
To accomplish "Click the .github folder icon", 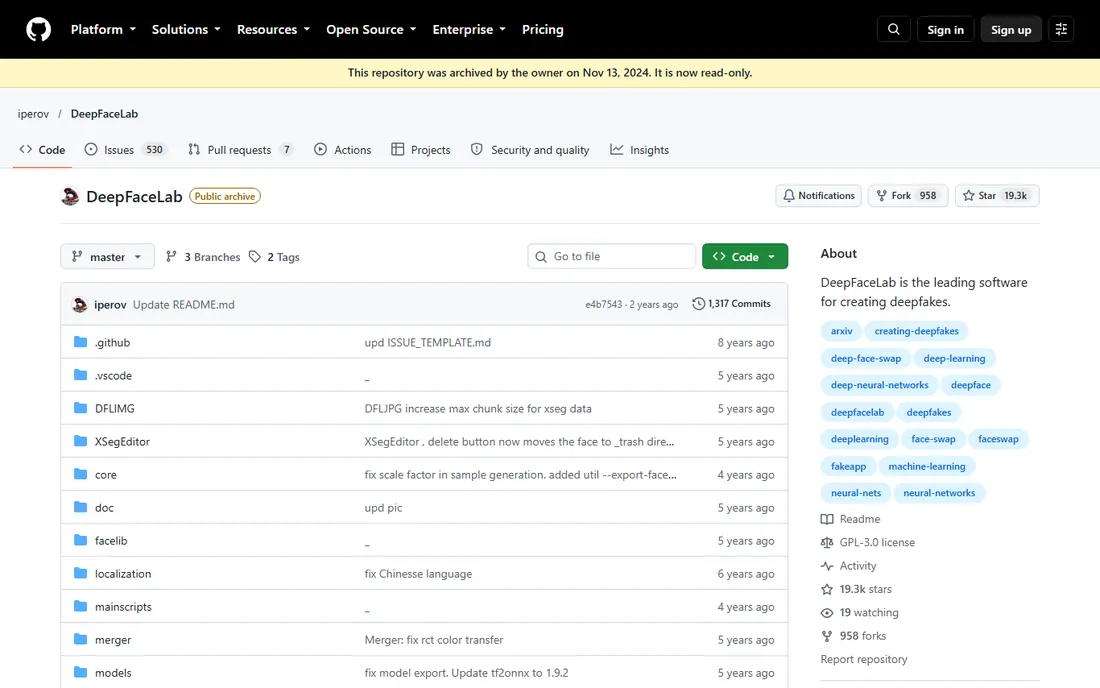I will click(x=81, y=342).
